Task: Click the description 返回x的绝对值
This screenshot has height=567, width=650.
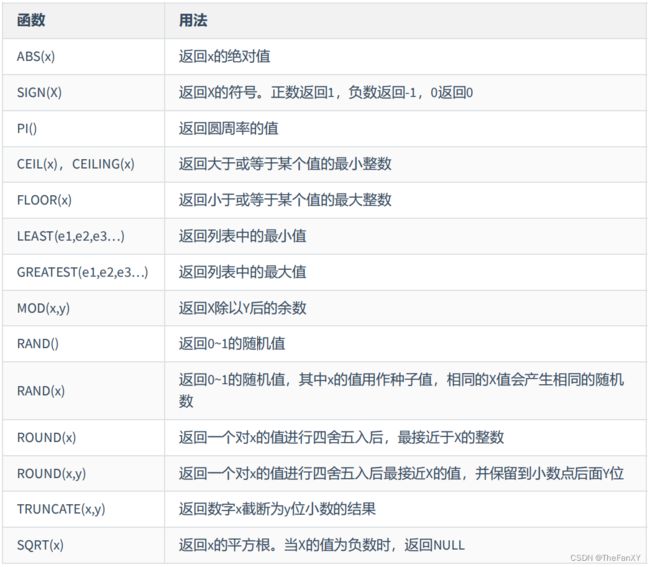Action: pyautogui.click(x=224, y=56)
